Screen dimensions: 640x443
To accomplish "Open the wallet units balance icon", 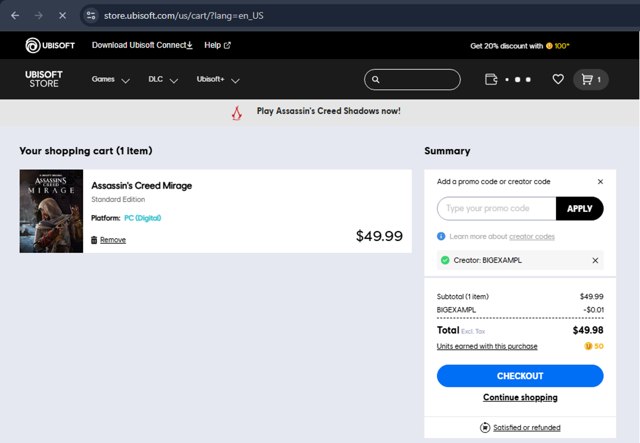I will [491, 79].
